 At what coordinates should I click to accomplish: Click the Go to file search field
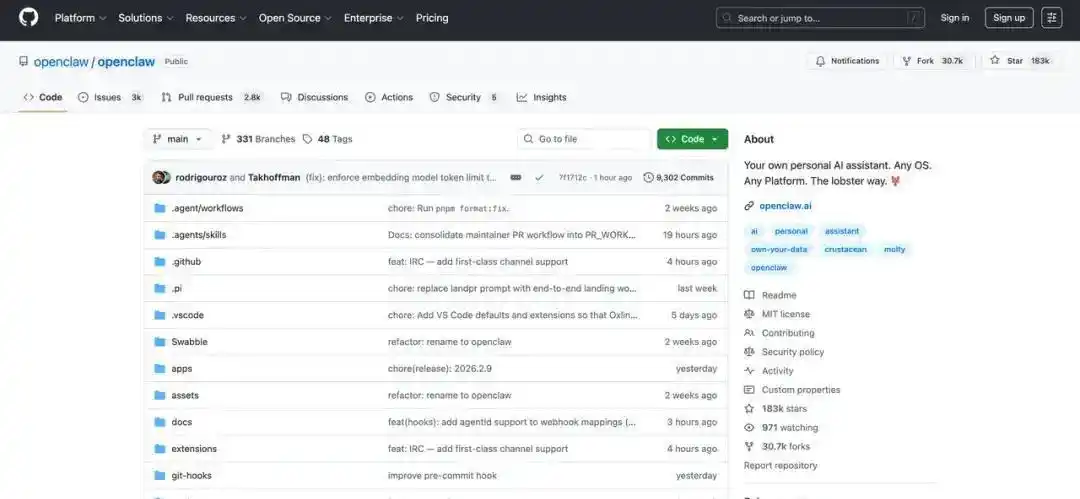tap(585, 139)
